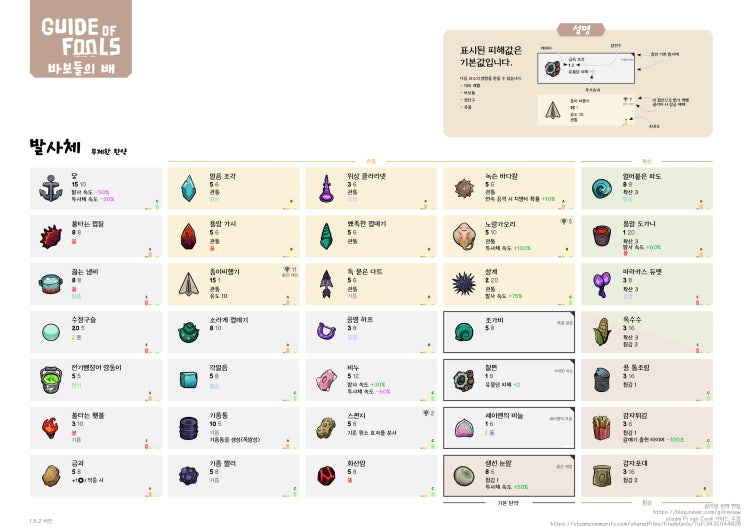The width and height of the screenshot is (743, 527).
Task: Select the scrap metal gear icon
Action: coord(464,381)
